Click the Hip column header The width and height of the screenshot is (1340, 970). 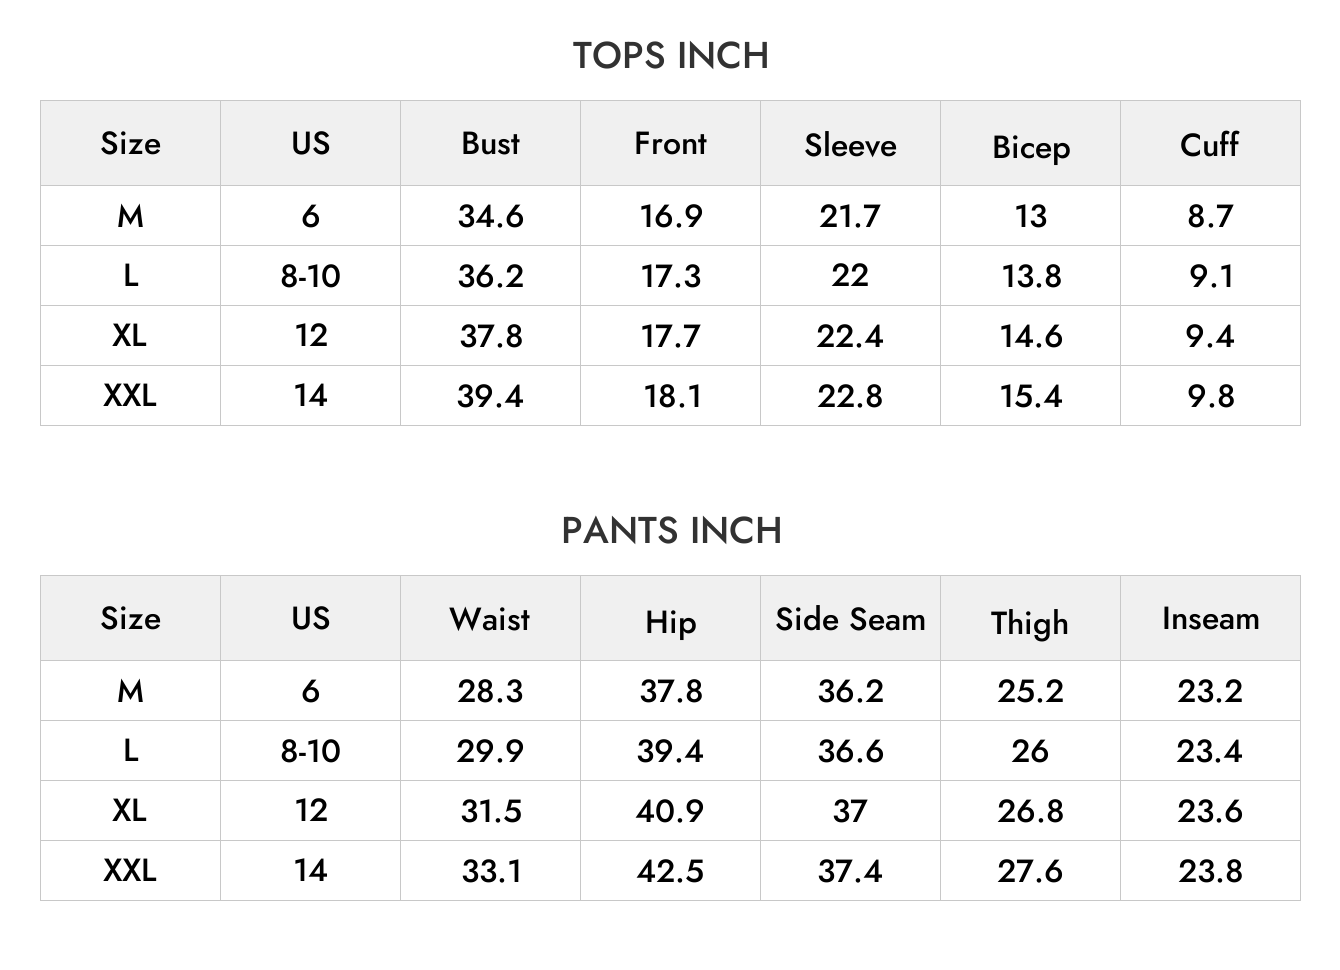(x=670, y=623)
